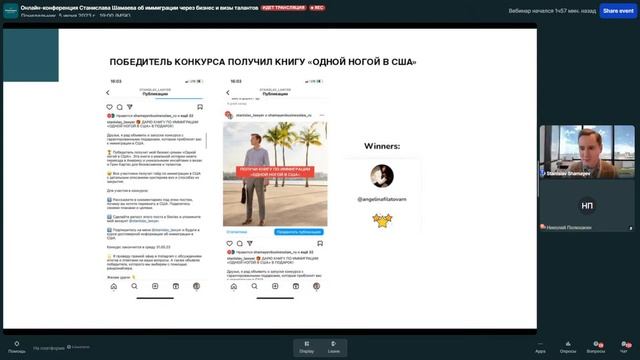This screenshot has width=640, height=360.
Task: Click bookmark icon below photo in right phone
Action: pos(320,243)
